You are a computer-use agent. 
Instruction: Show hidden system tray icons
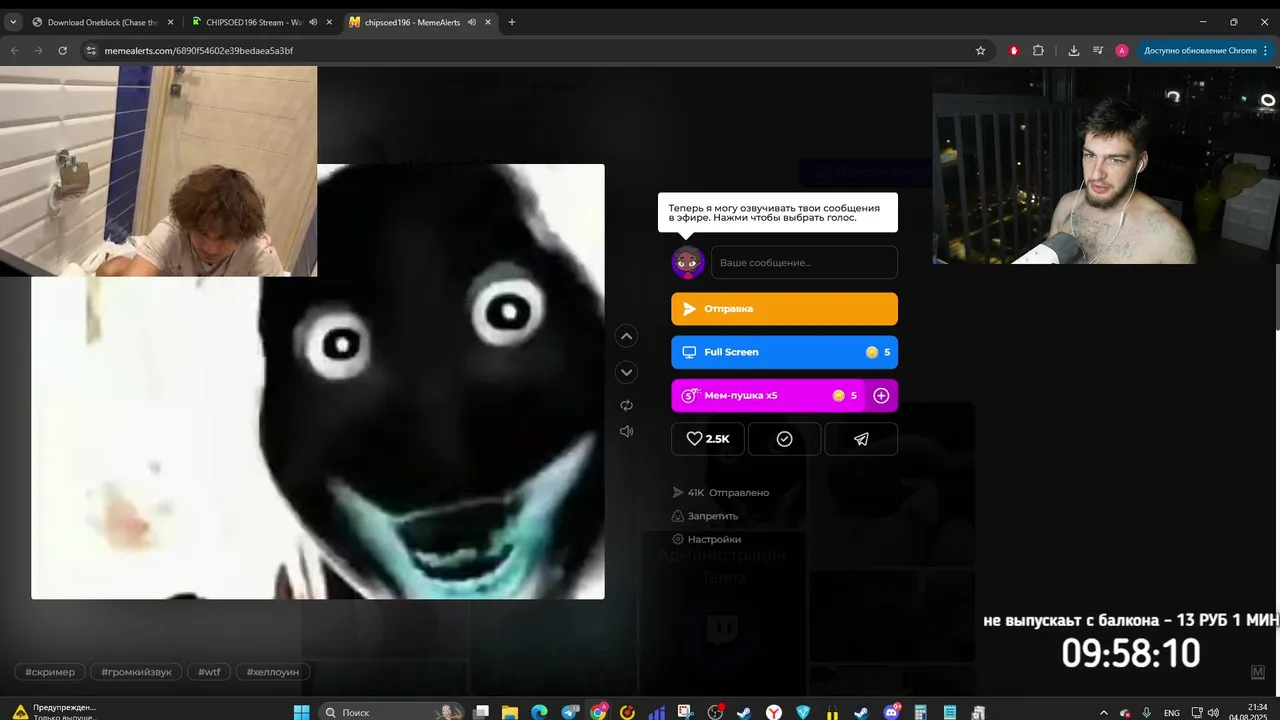pyautogui.click(x=1105, y=712)
